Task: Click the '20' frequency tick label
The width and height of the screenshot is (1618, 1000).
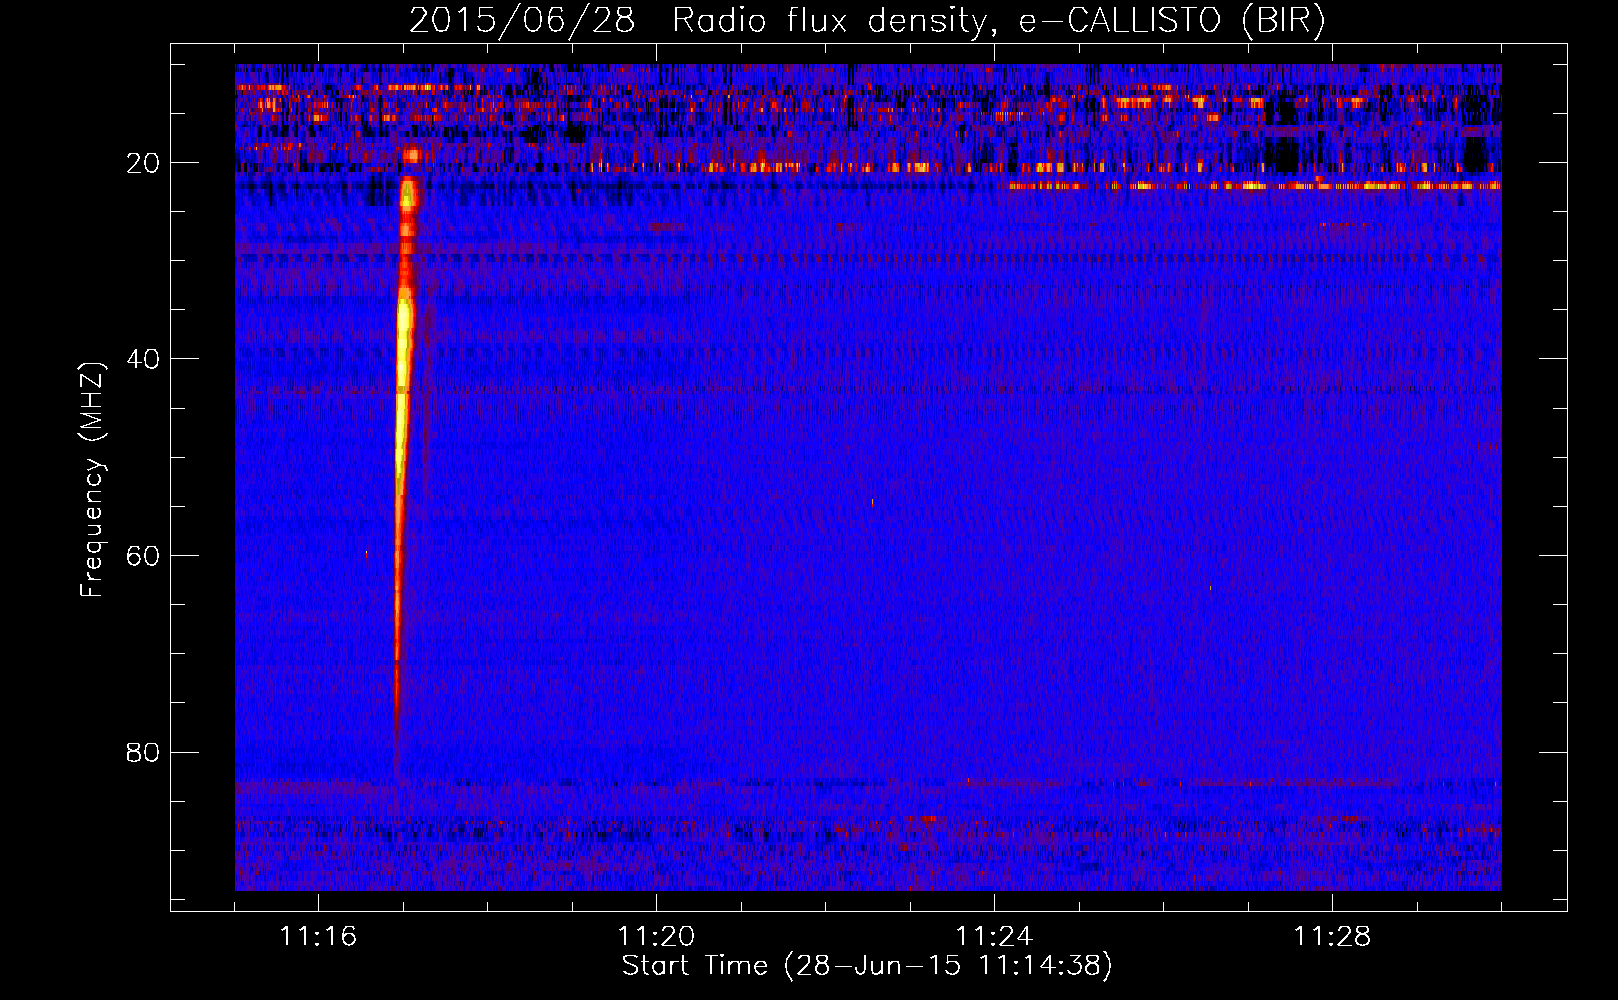Action: [144, 163]
